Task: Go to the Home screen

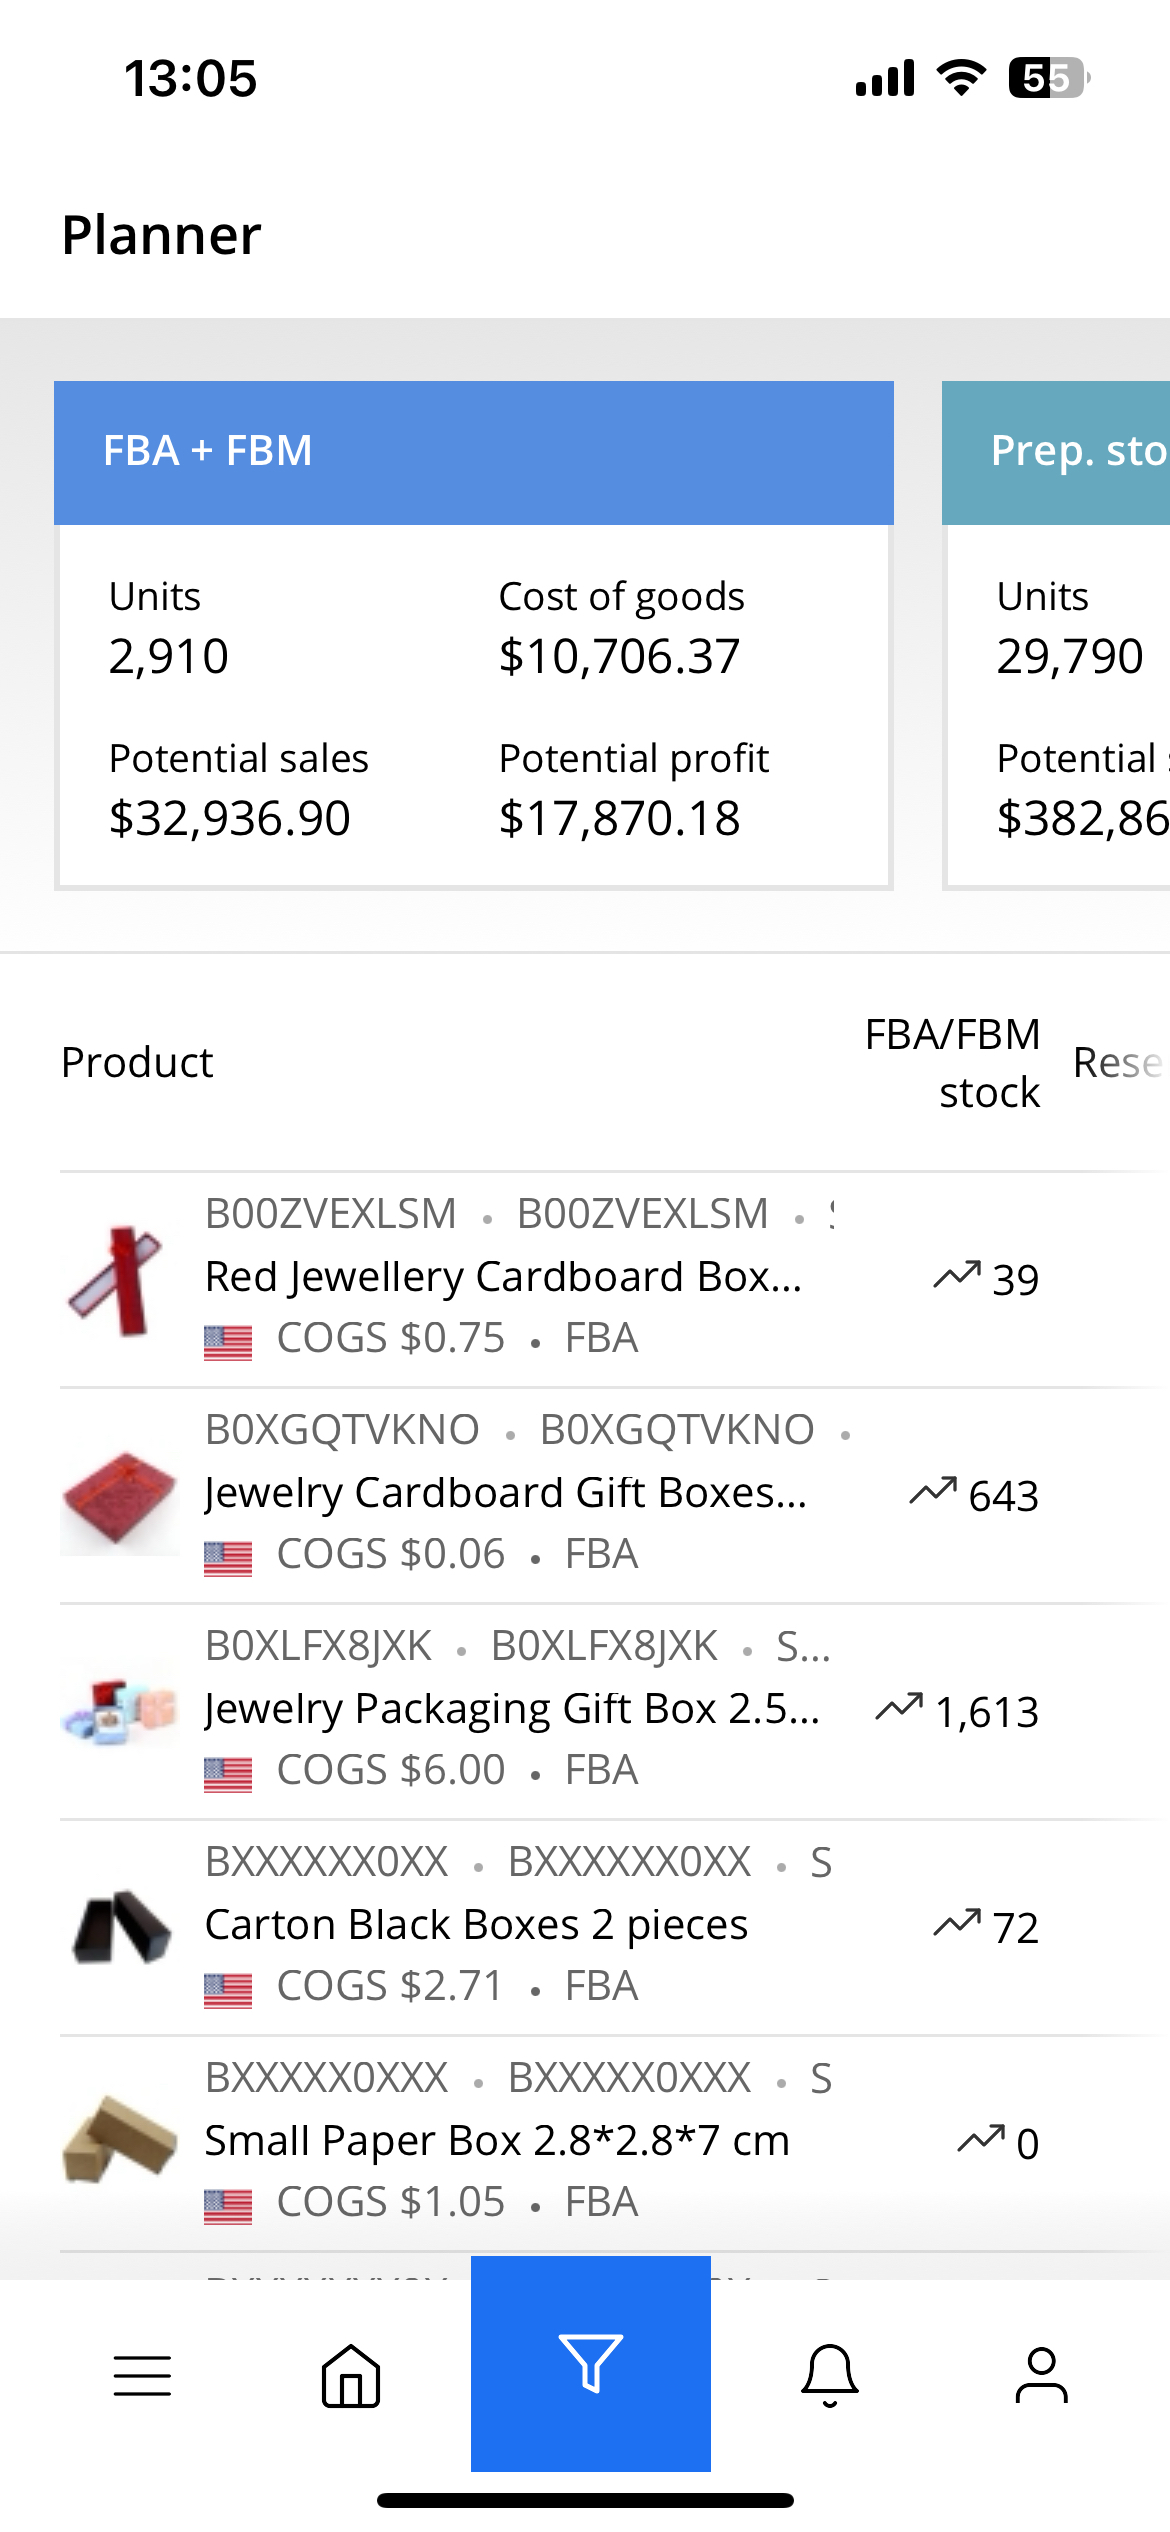Action: (350, 2378)
